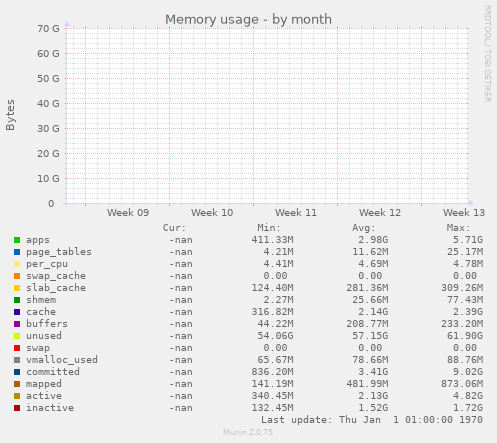Screen dimensions: 497x443
Task: Click the Week 13 axis label
Action: point(464,213)
